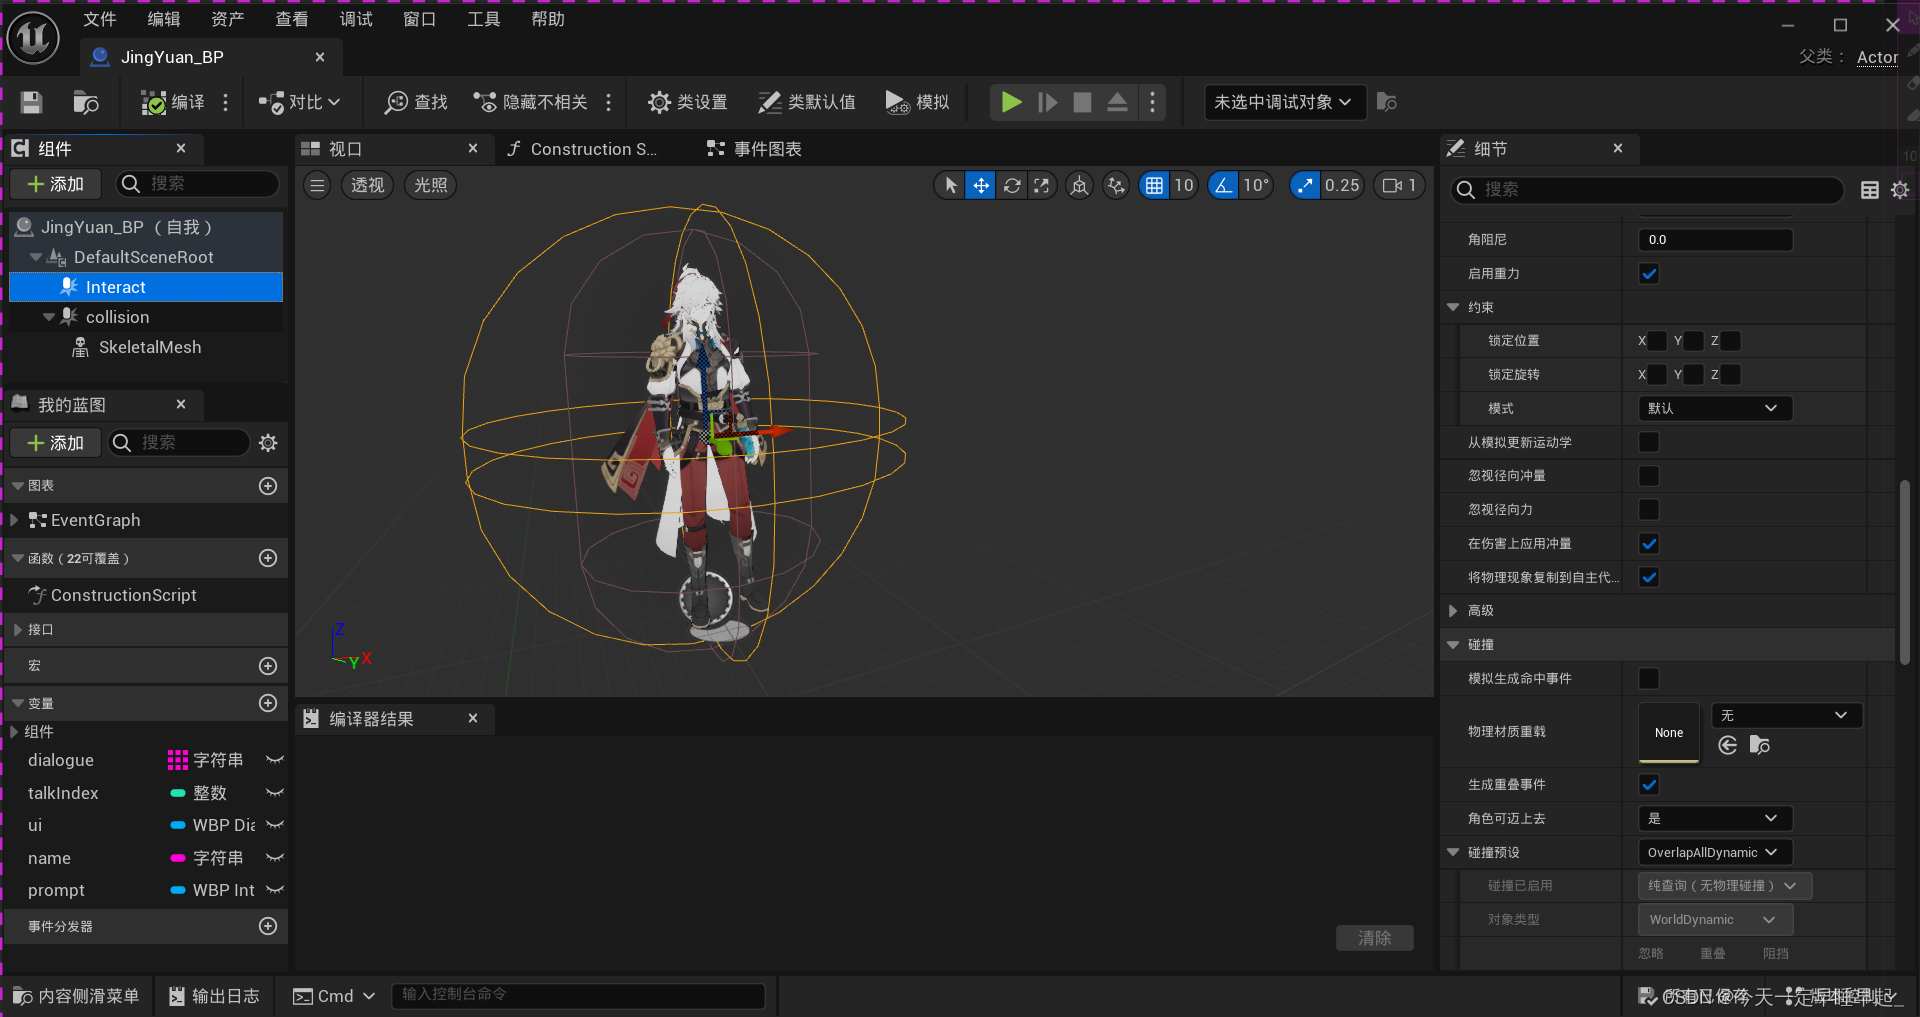The width and height of the screenshot is (1920, 1017).
Task: Open My Blueprint panel settings gear
Action: point(268,443)
